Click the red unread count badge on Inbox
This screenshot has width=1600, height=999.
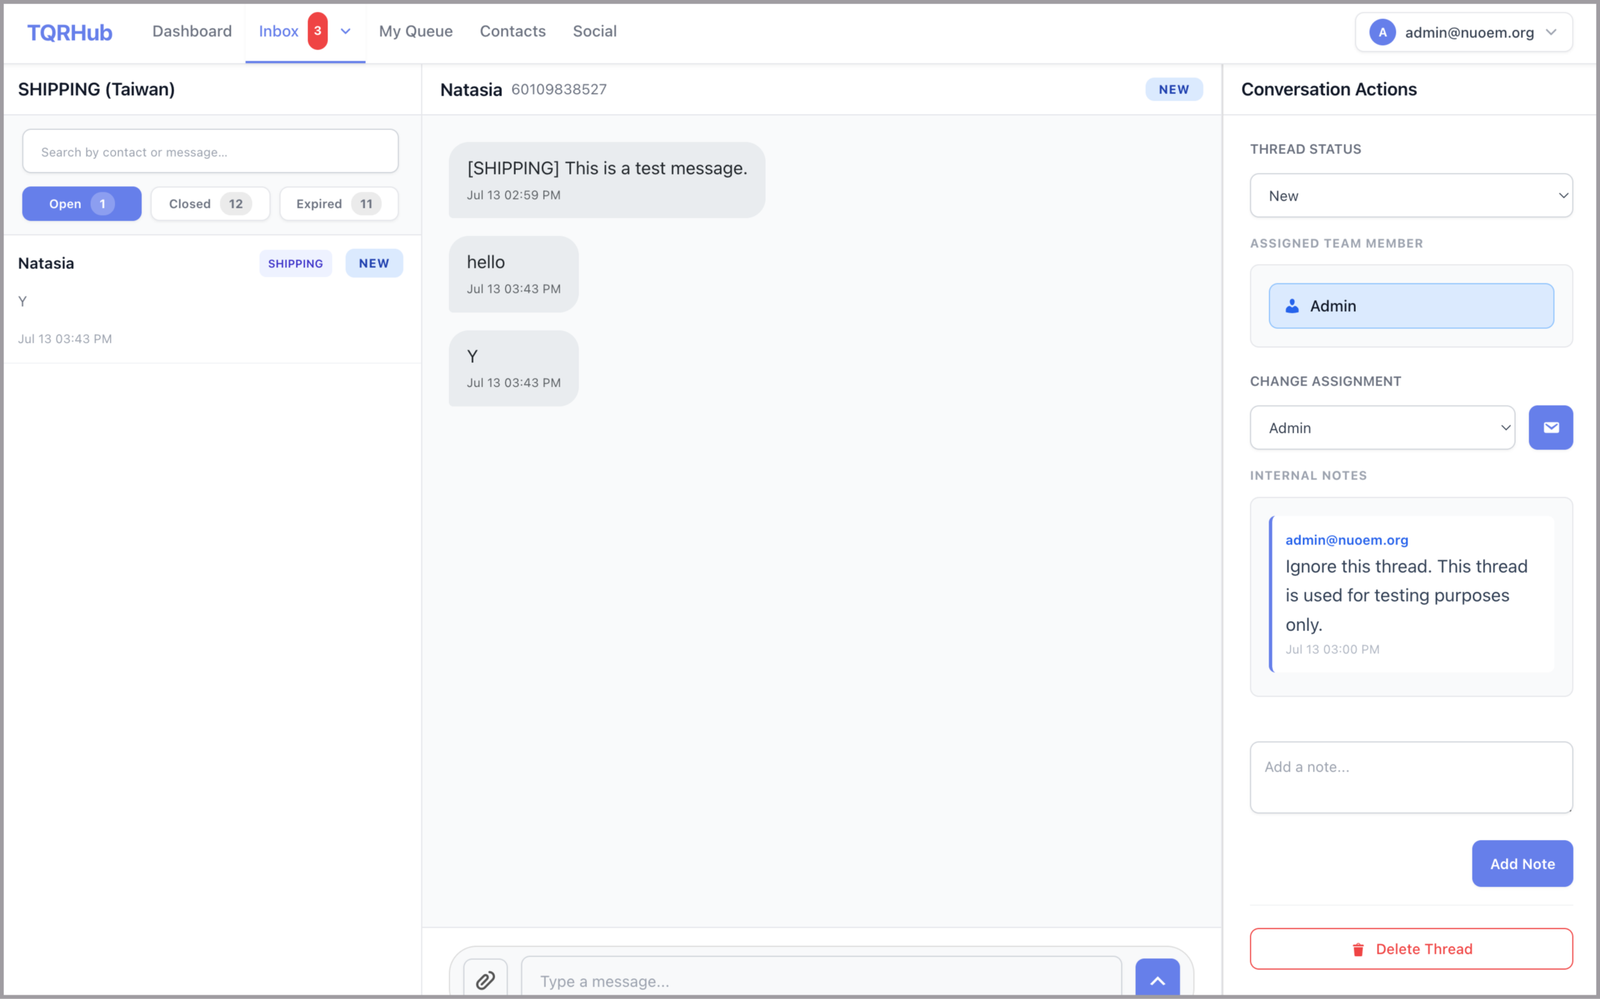(318, 31)
